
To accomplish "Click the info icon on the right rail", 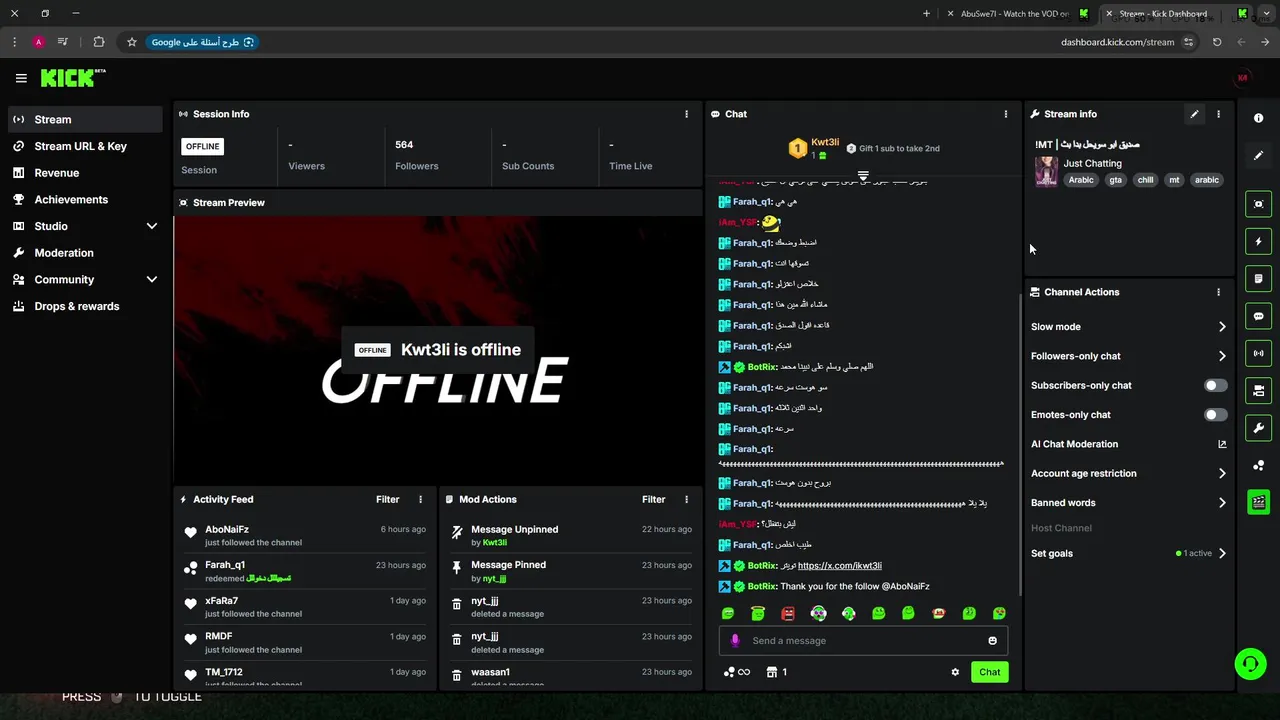I will point(1258,118).
